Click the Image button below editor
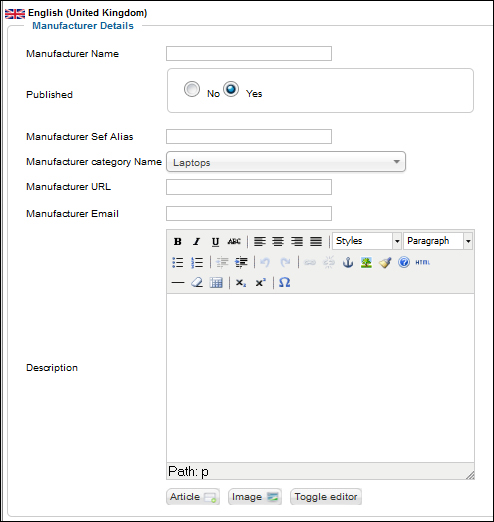Viewport: 494px width, 522px height. click(x=255, y=497)
